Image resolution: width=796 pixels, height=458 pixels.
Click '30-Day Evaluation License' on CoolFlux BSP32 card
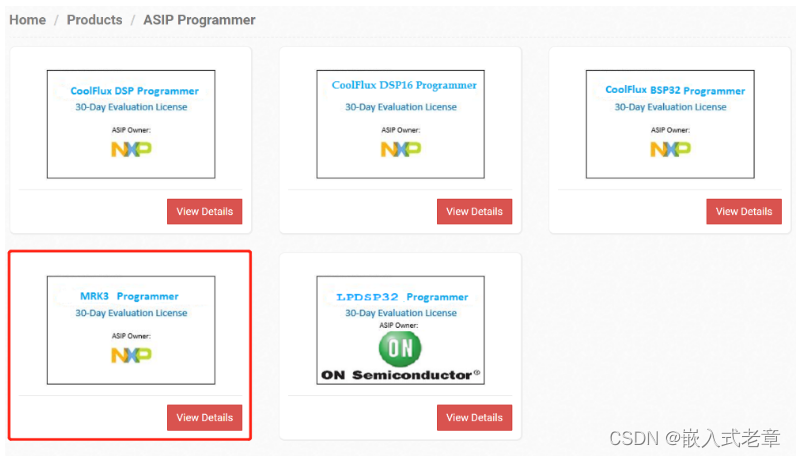[670, 107]
